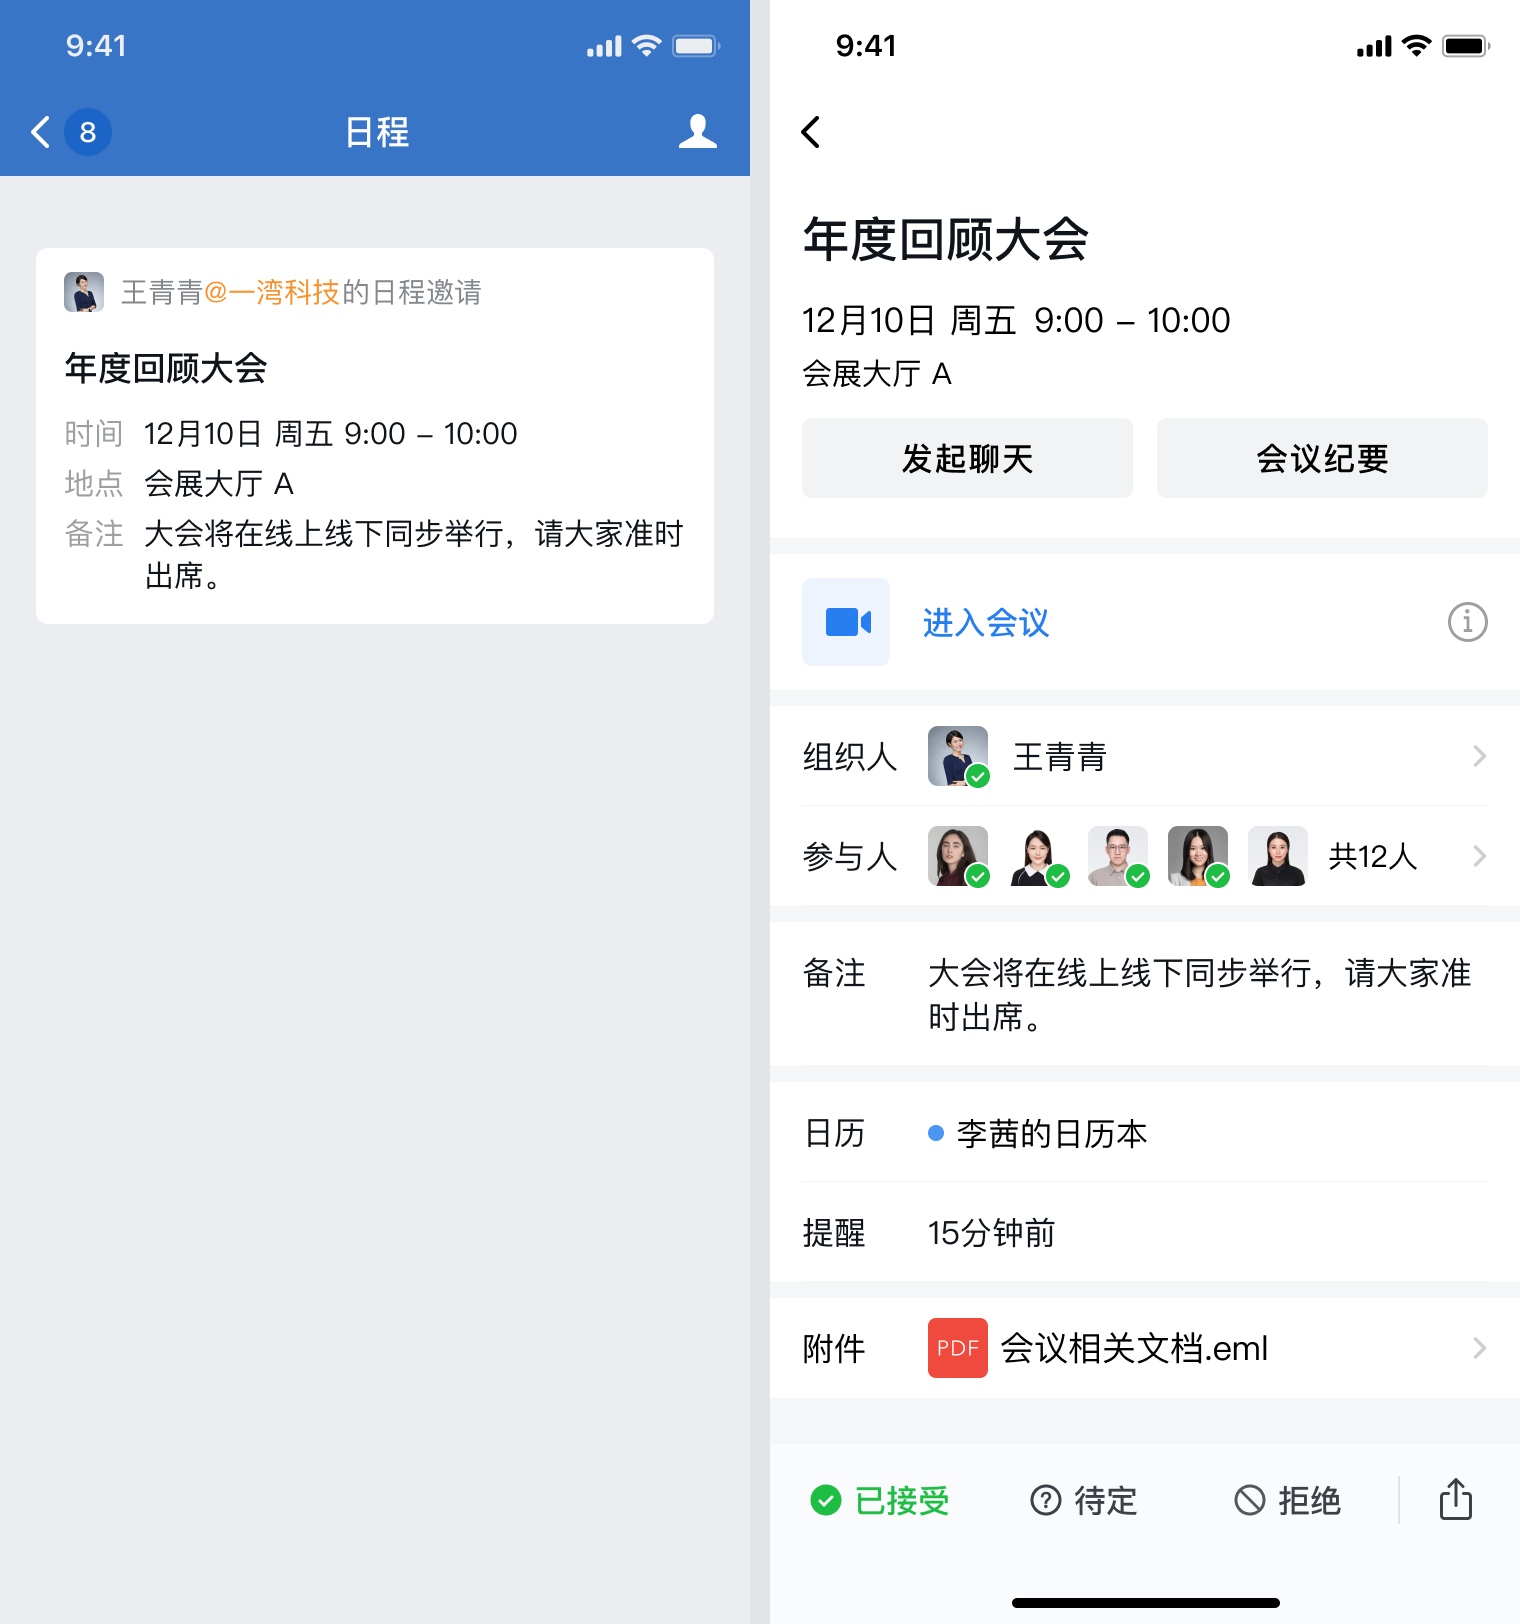Viewport: 1520px width, 1624px height.
Task: Tap the third participant avatar with glasses
Action: tap(1118, 856)
